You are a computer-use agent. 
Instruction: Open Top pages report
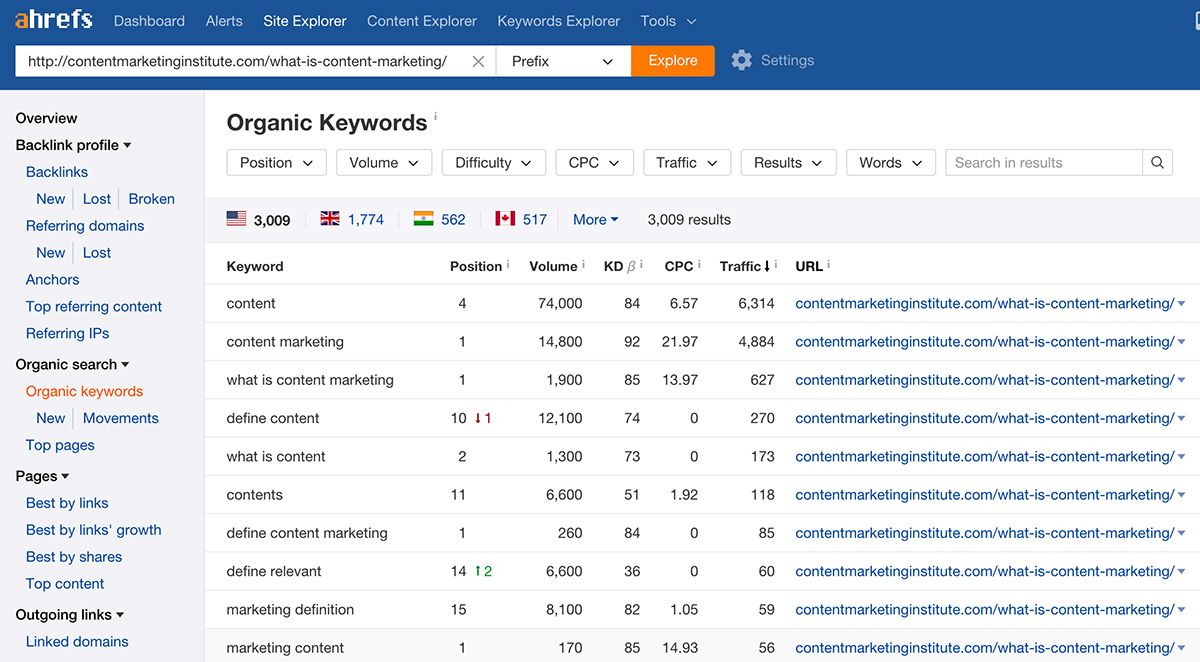pyautogui.click(x=60, y=445)
